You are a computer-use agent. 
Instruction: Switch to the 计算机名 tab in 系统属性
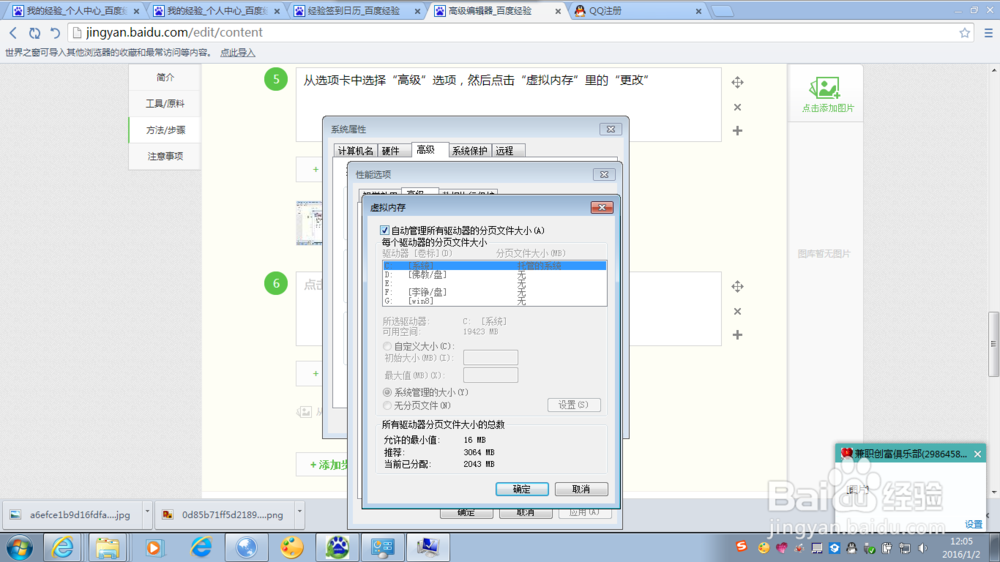[x=355, y=151]
